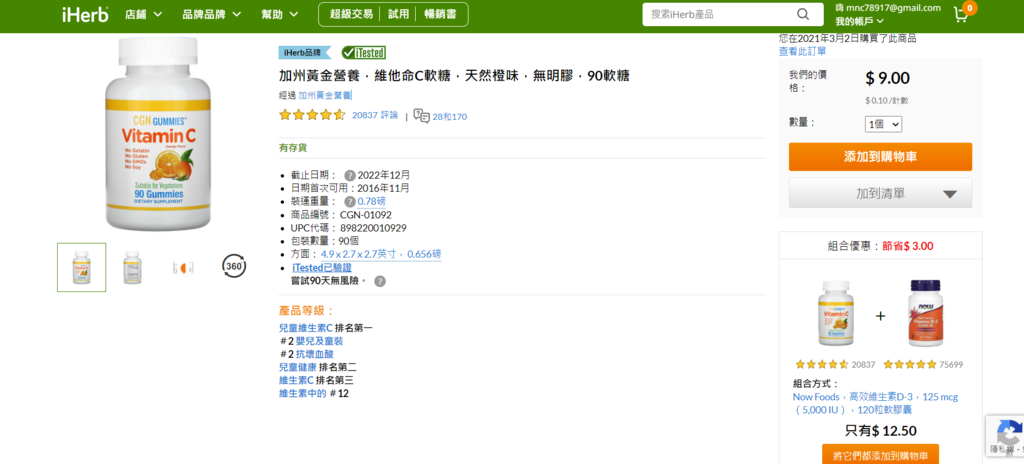Click help icon next to 裝運重量
Screen dimensions: 1024x464
349,201
